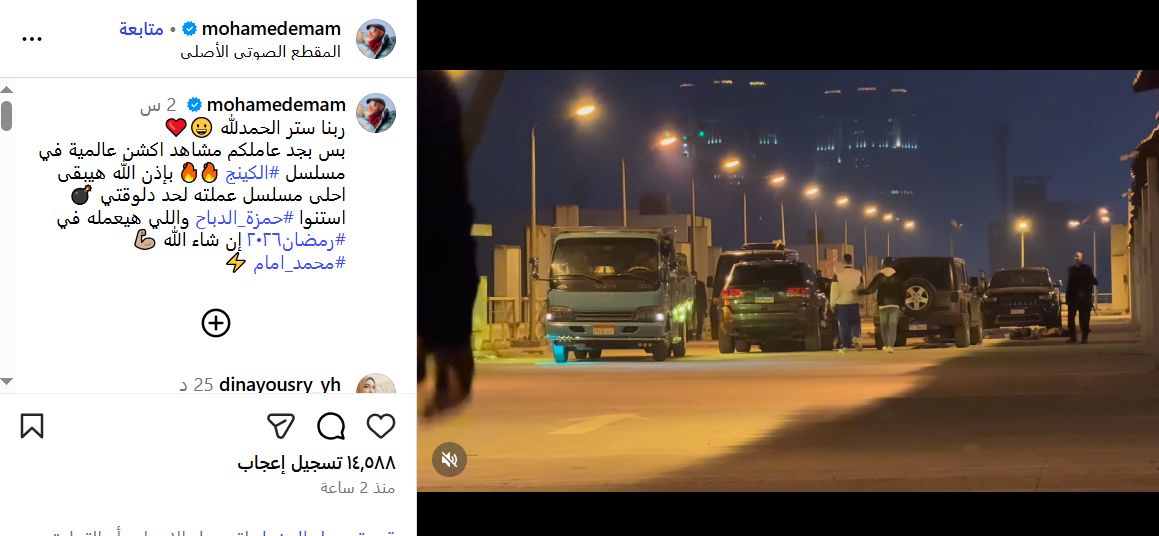This screenshot has height=536, width=1159.
Task: Load more comments with the plus circle
Action: 216,323
